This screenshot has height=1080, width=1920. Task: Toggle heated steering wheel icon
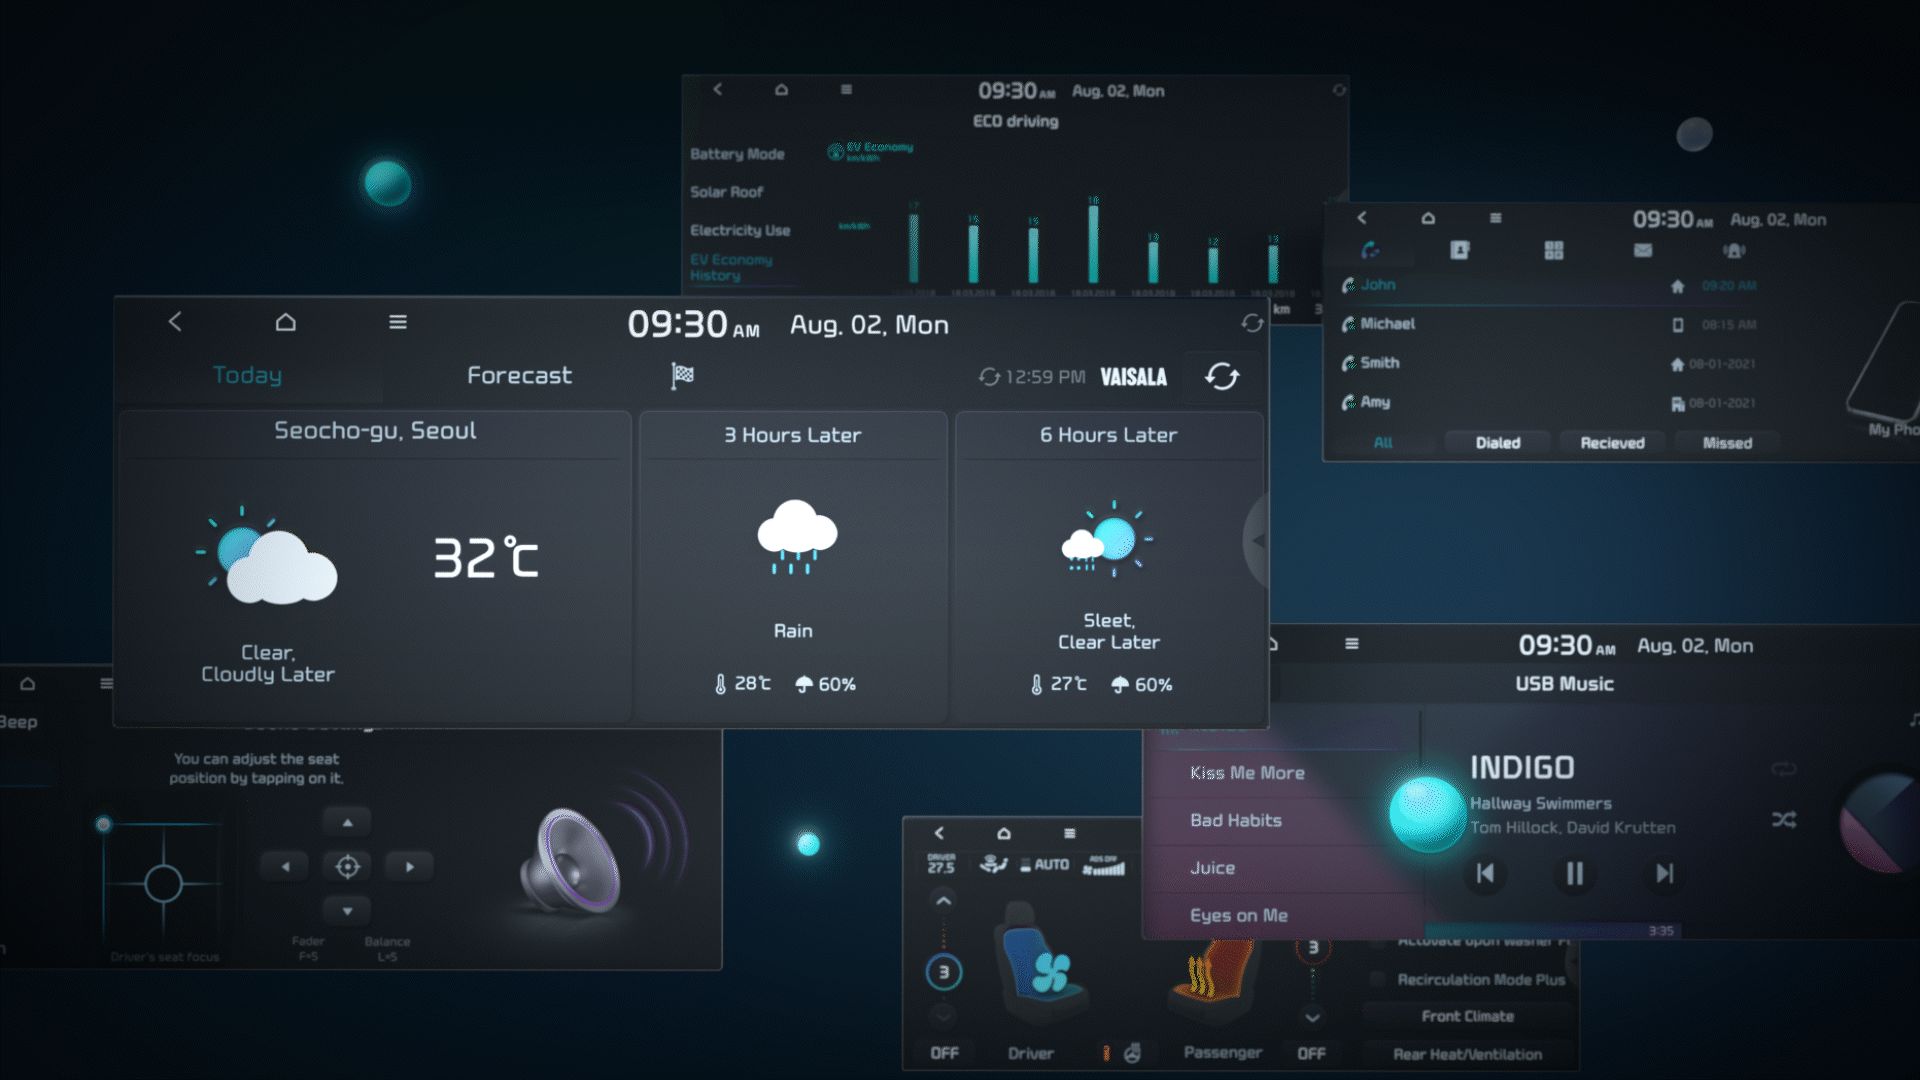1132,1053
